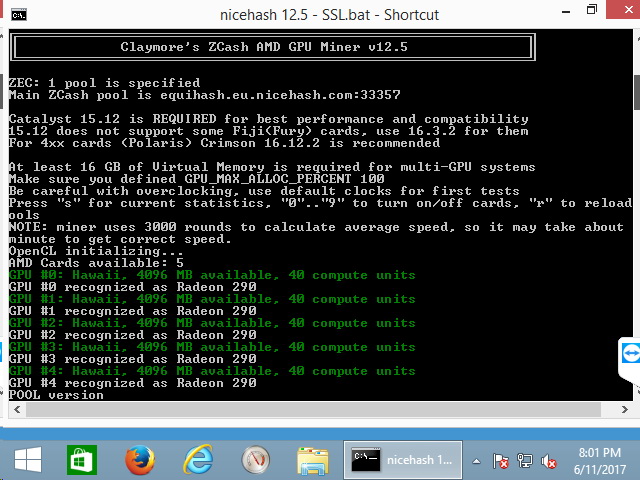This screenshot has height=480, width=640.
Task: Open the command prompt window system menu icon
Action: click(x=19, y=15)
